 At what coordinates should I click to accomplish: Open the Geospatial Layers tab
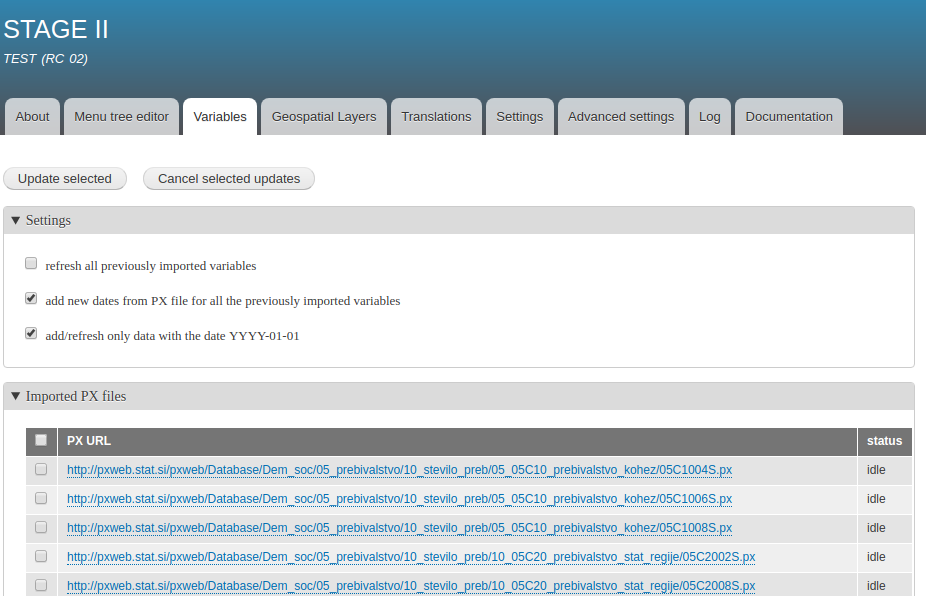[x=324, y=116]
